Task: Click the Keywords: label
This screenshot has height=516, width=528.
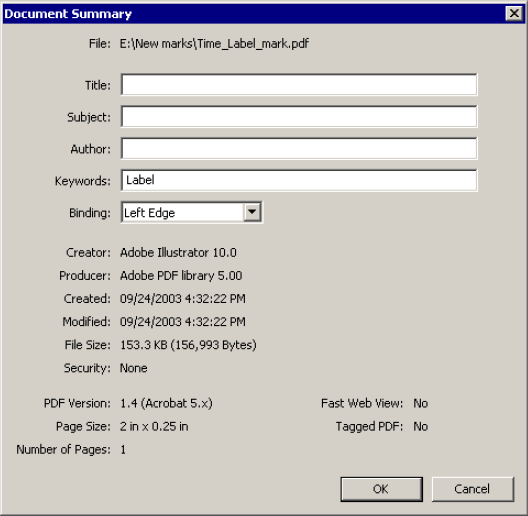Action: pos(83,181)
